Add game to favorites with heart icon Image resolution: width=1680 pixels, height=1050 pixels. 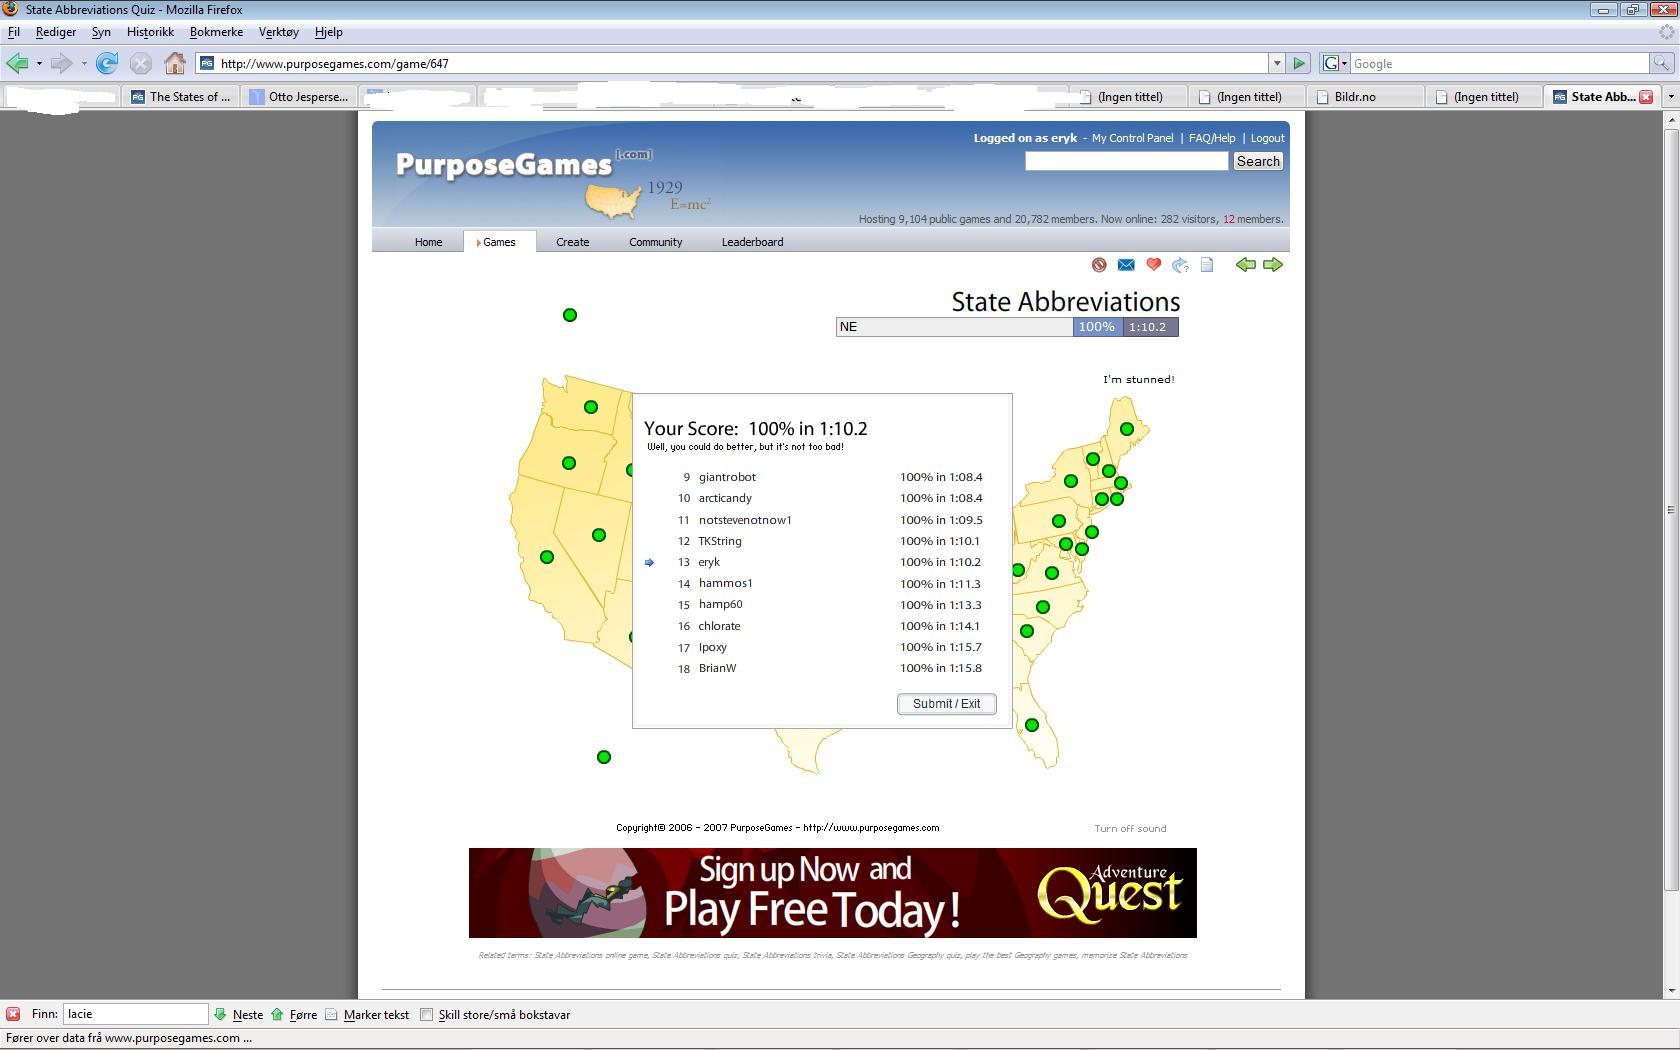click(1153, 264)
